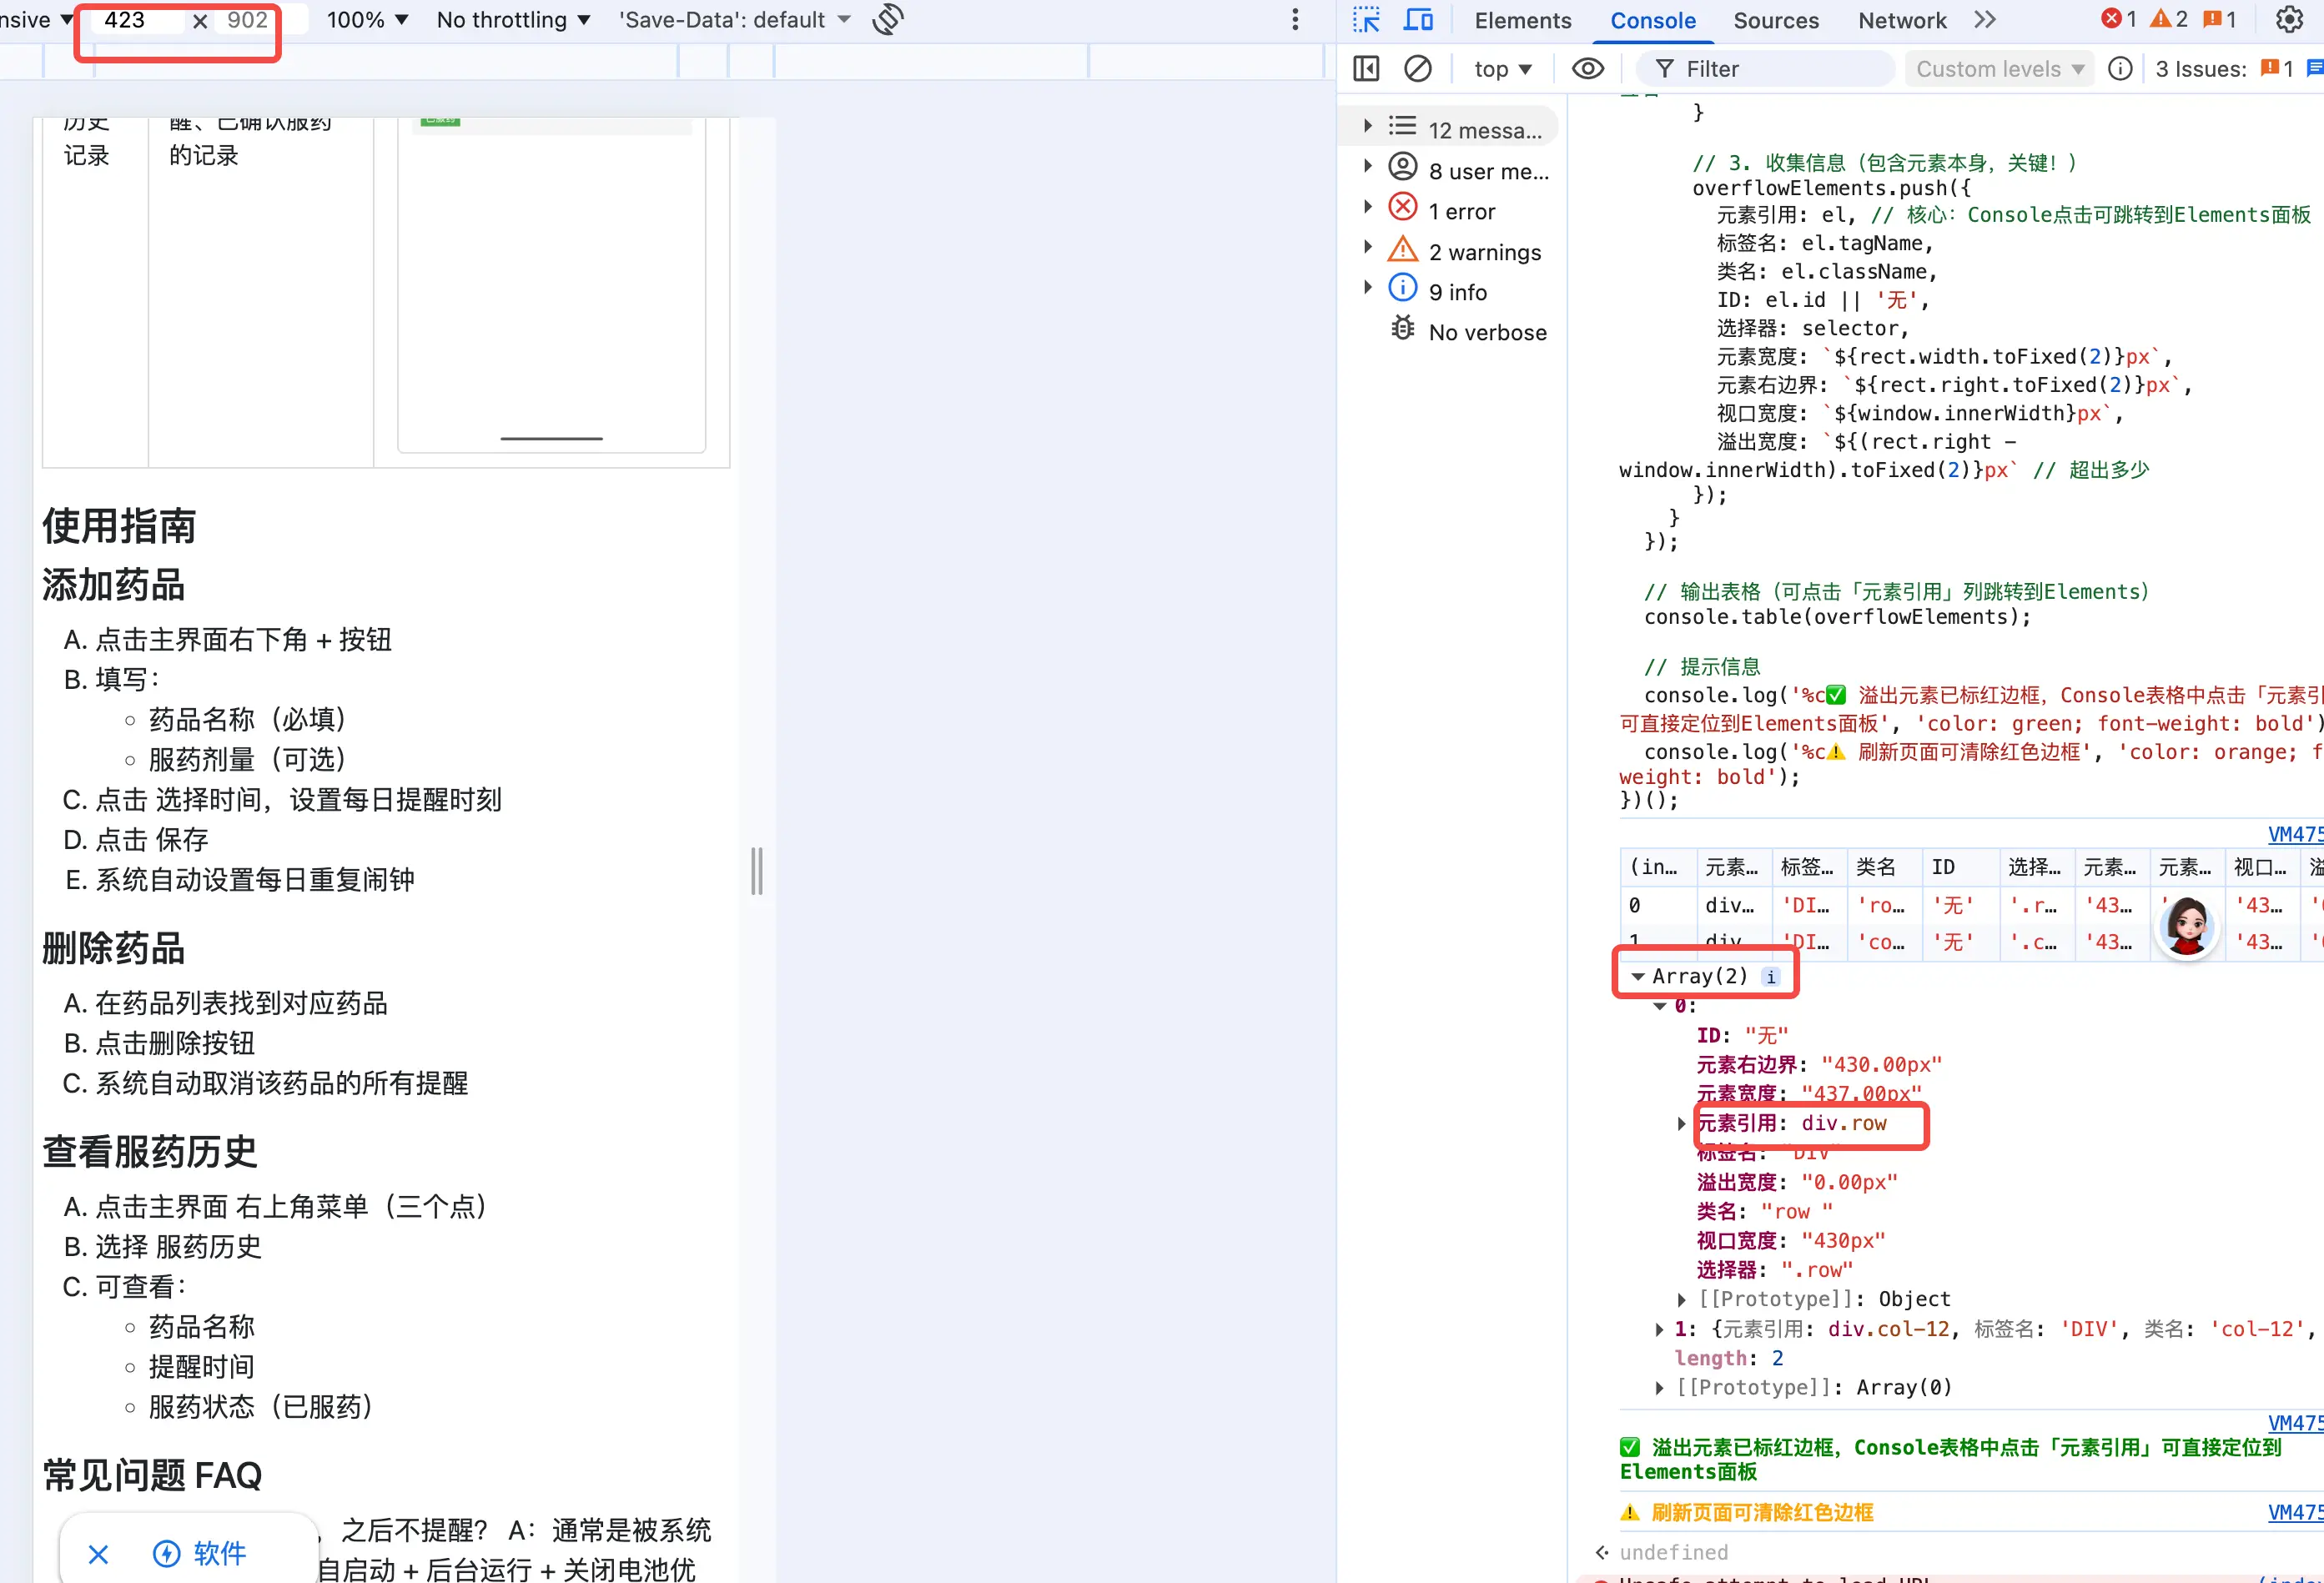Expand the 1 error message group
Viewport: 2324px width, 1583px height.
tap(1368, 207)
